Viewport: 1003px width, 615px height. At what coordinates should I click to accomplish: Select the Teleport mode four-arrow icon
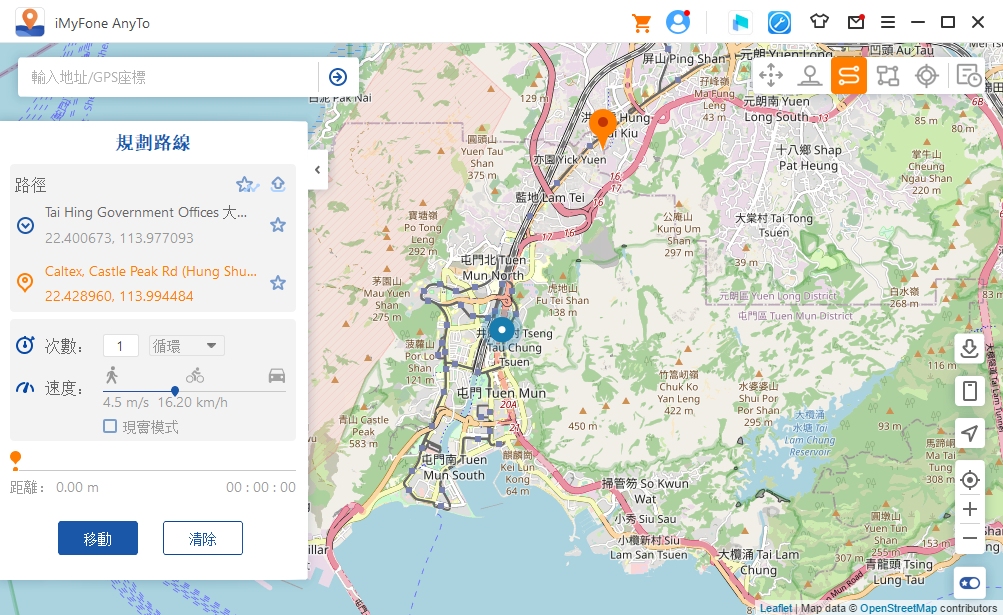point(771,76)
